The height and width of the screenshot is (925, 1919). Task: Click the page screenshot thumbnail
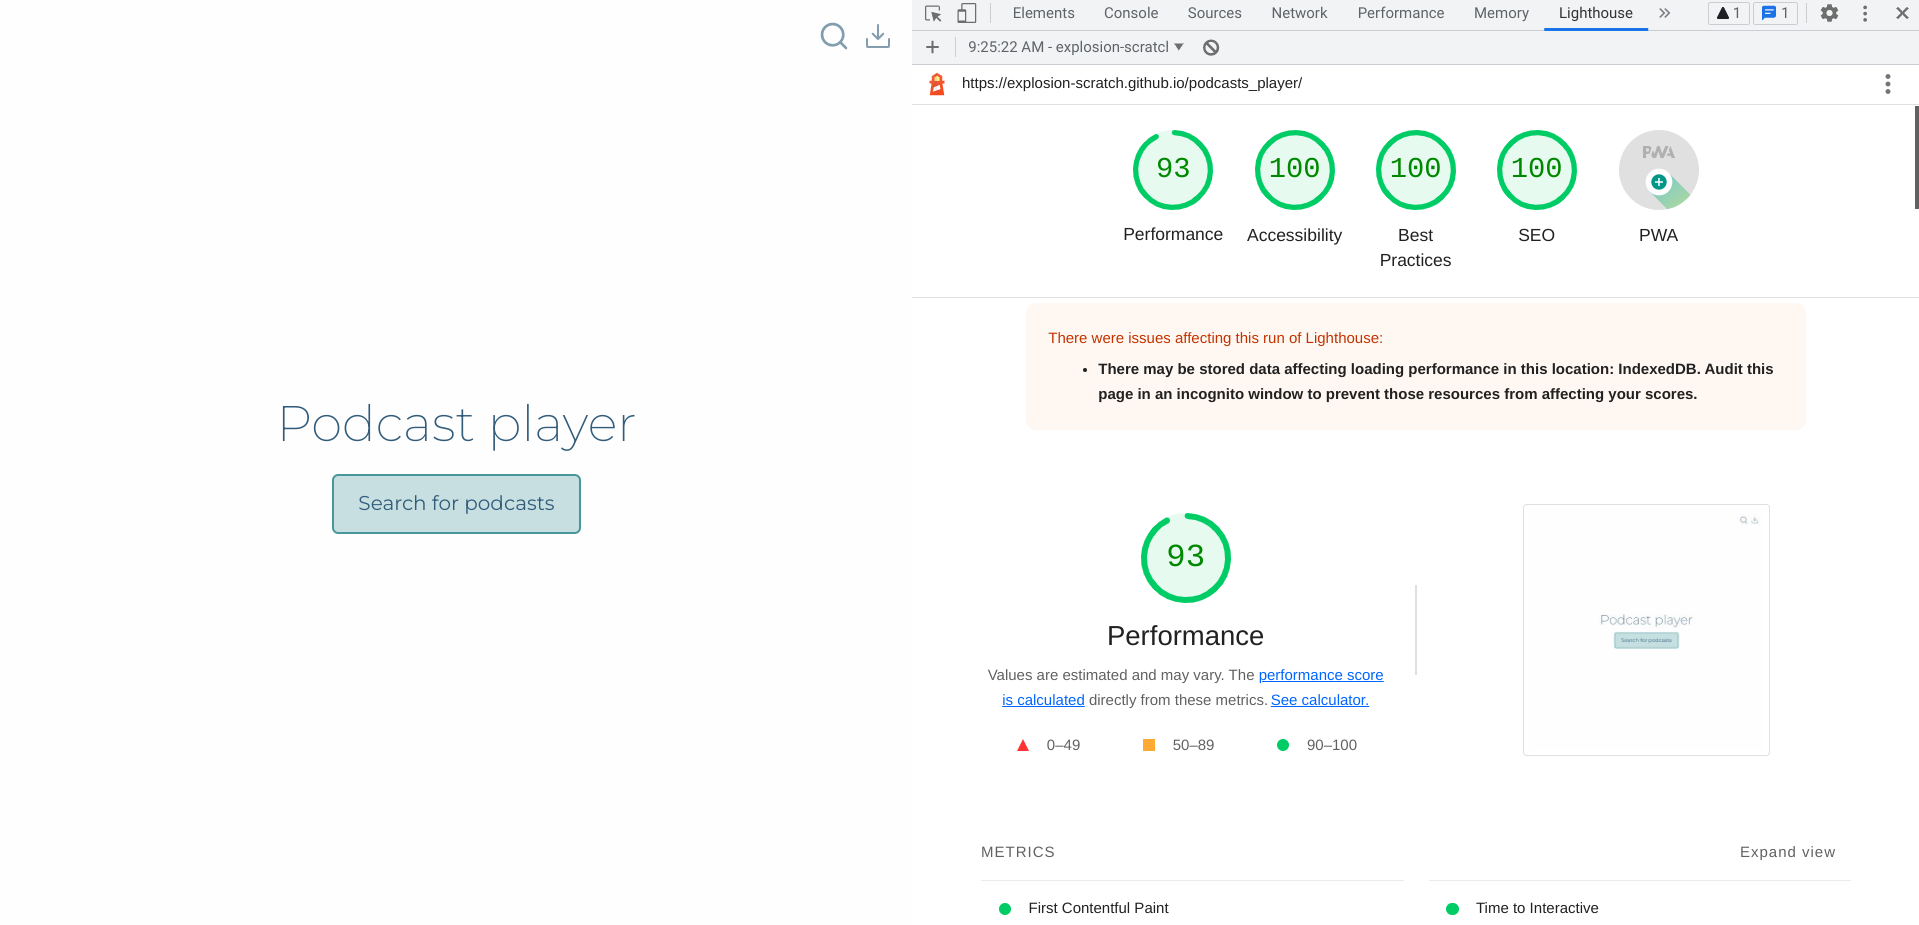[1646, 630]
